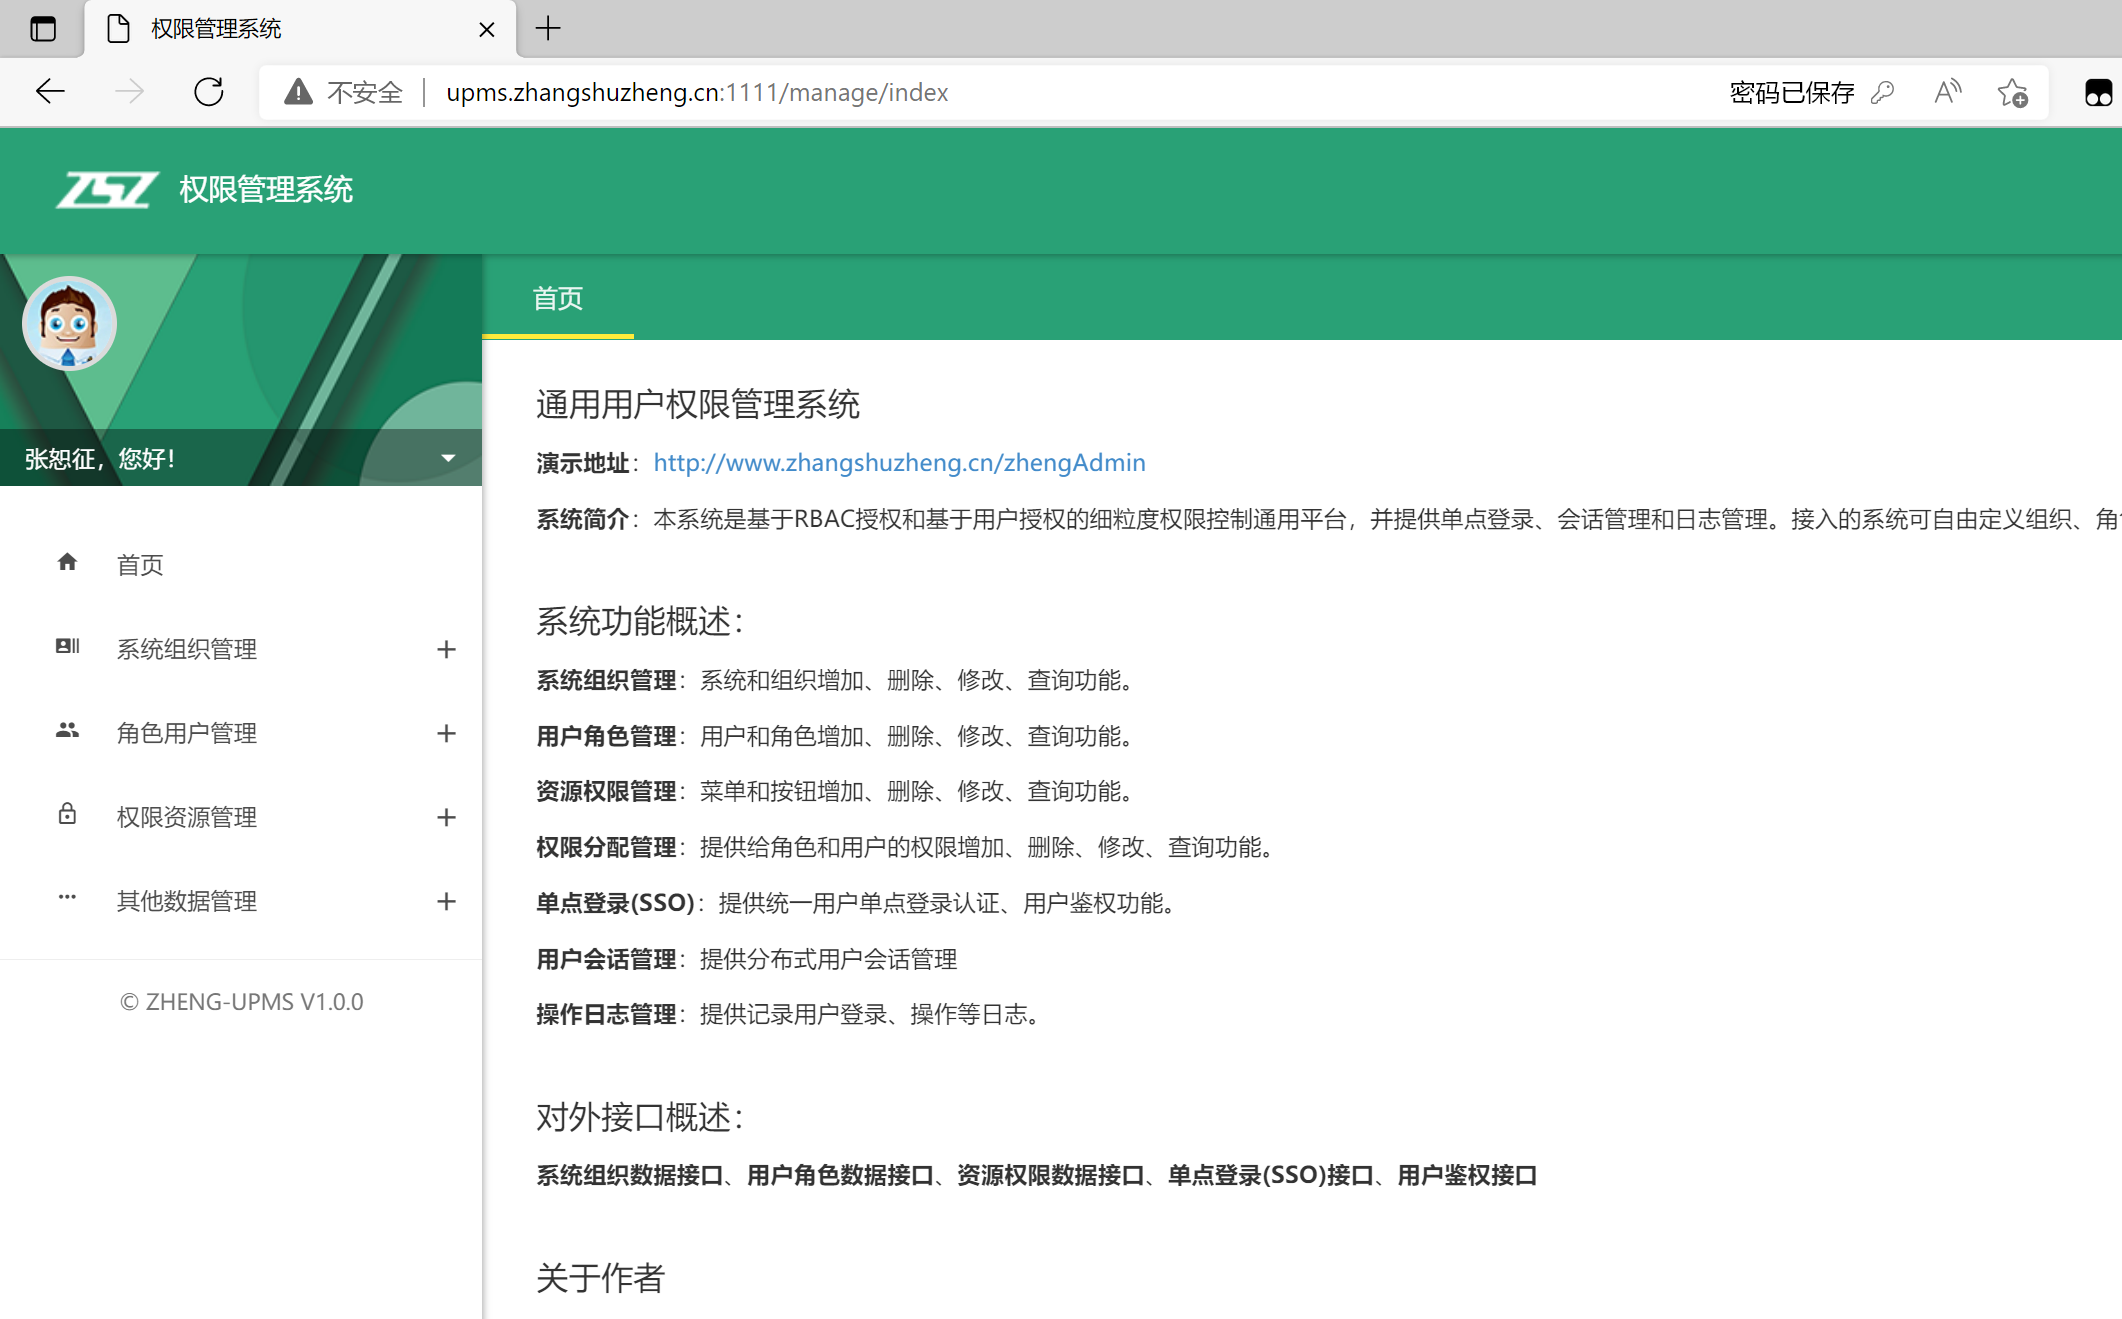The width and height of the screenshot is (2122, 1319).
Task: Click the 权限资源管理 lock icon
Action: point(66,815)
